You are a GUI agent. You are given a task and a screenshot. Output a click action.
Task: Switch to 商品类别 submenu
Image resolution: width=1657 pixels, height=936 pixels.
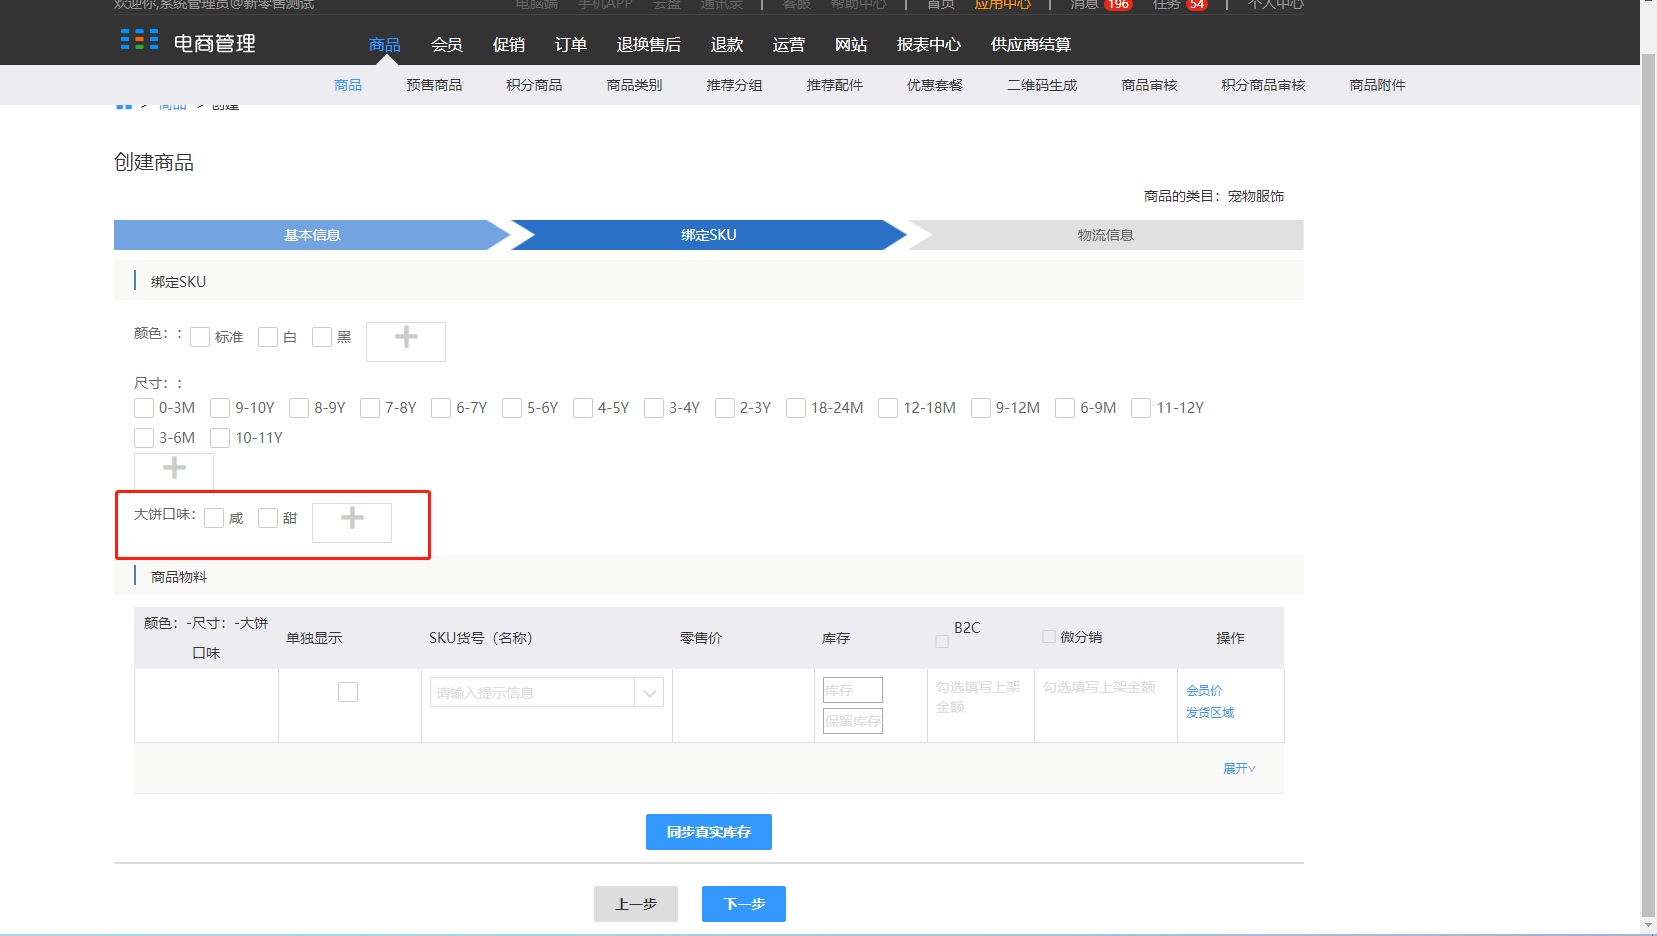(634, 85)
